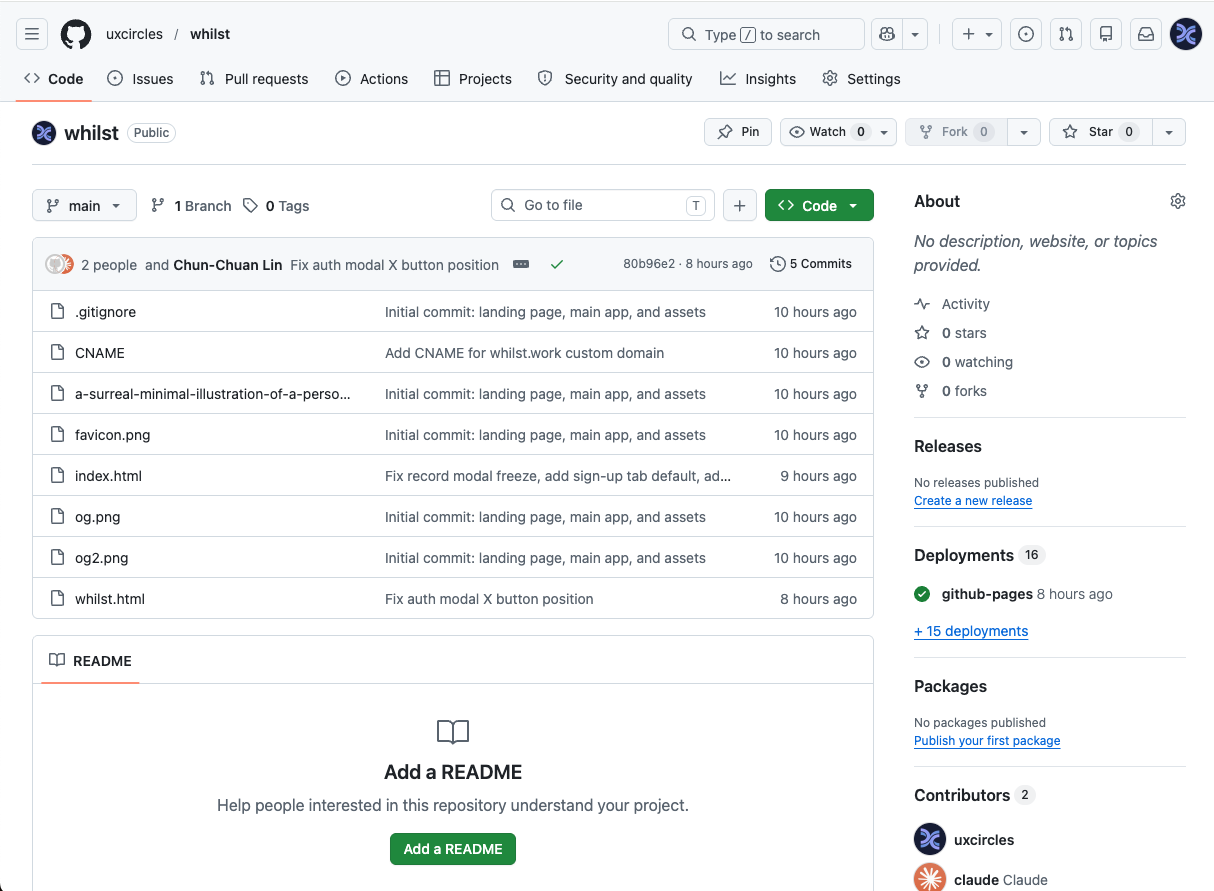Viewport: 1214px width, 891px height.
Task: Expand the Star lists dropdown arrow
Action: [1169, 132]
